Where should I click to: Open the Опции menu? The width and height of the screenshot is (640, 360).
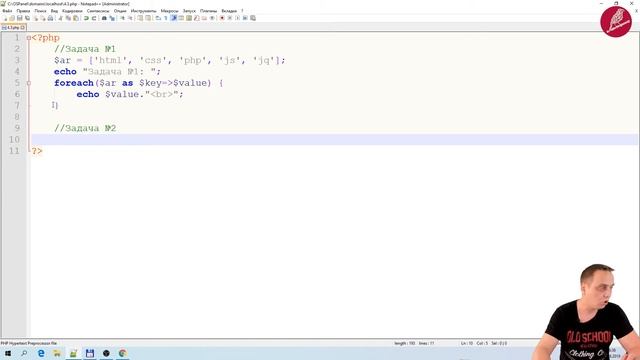(120, 11)
